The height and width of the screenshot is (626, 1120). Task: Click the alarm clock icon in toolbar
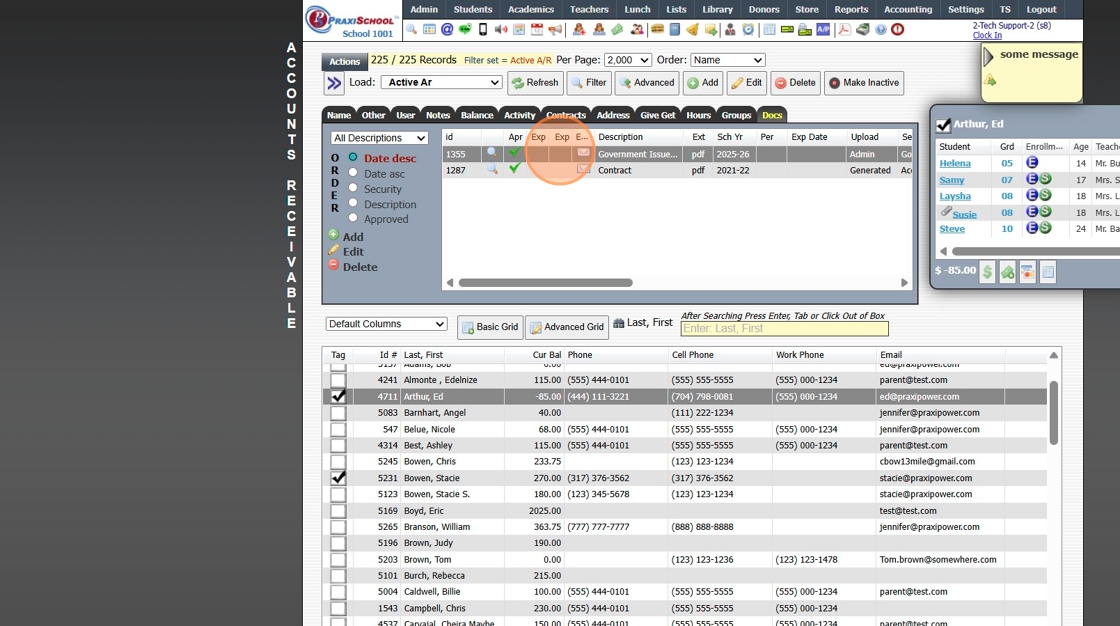(x=748, y=30)
